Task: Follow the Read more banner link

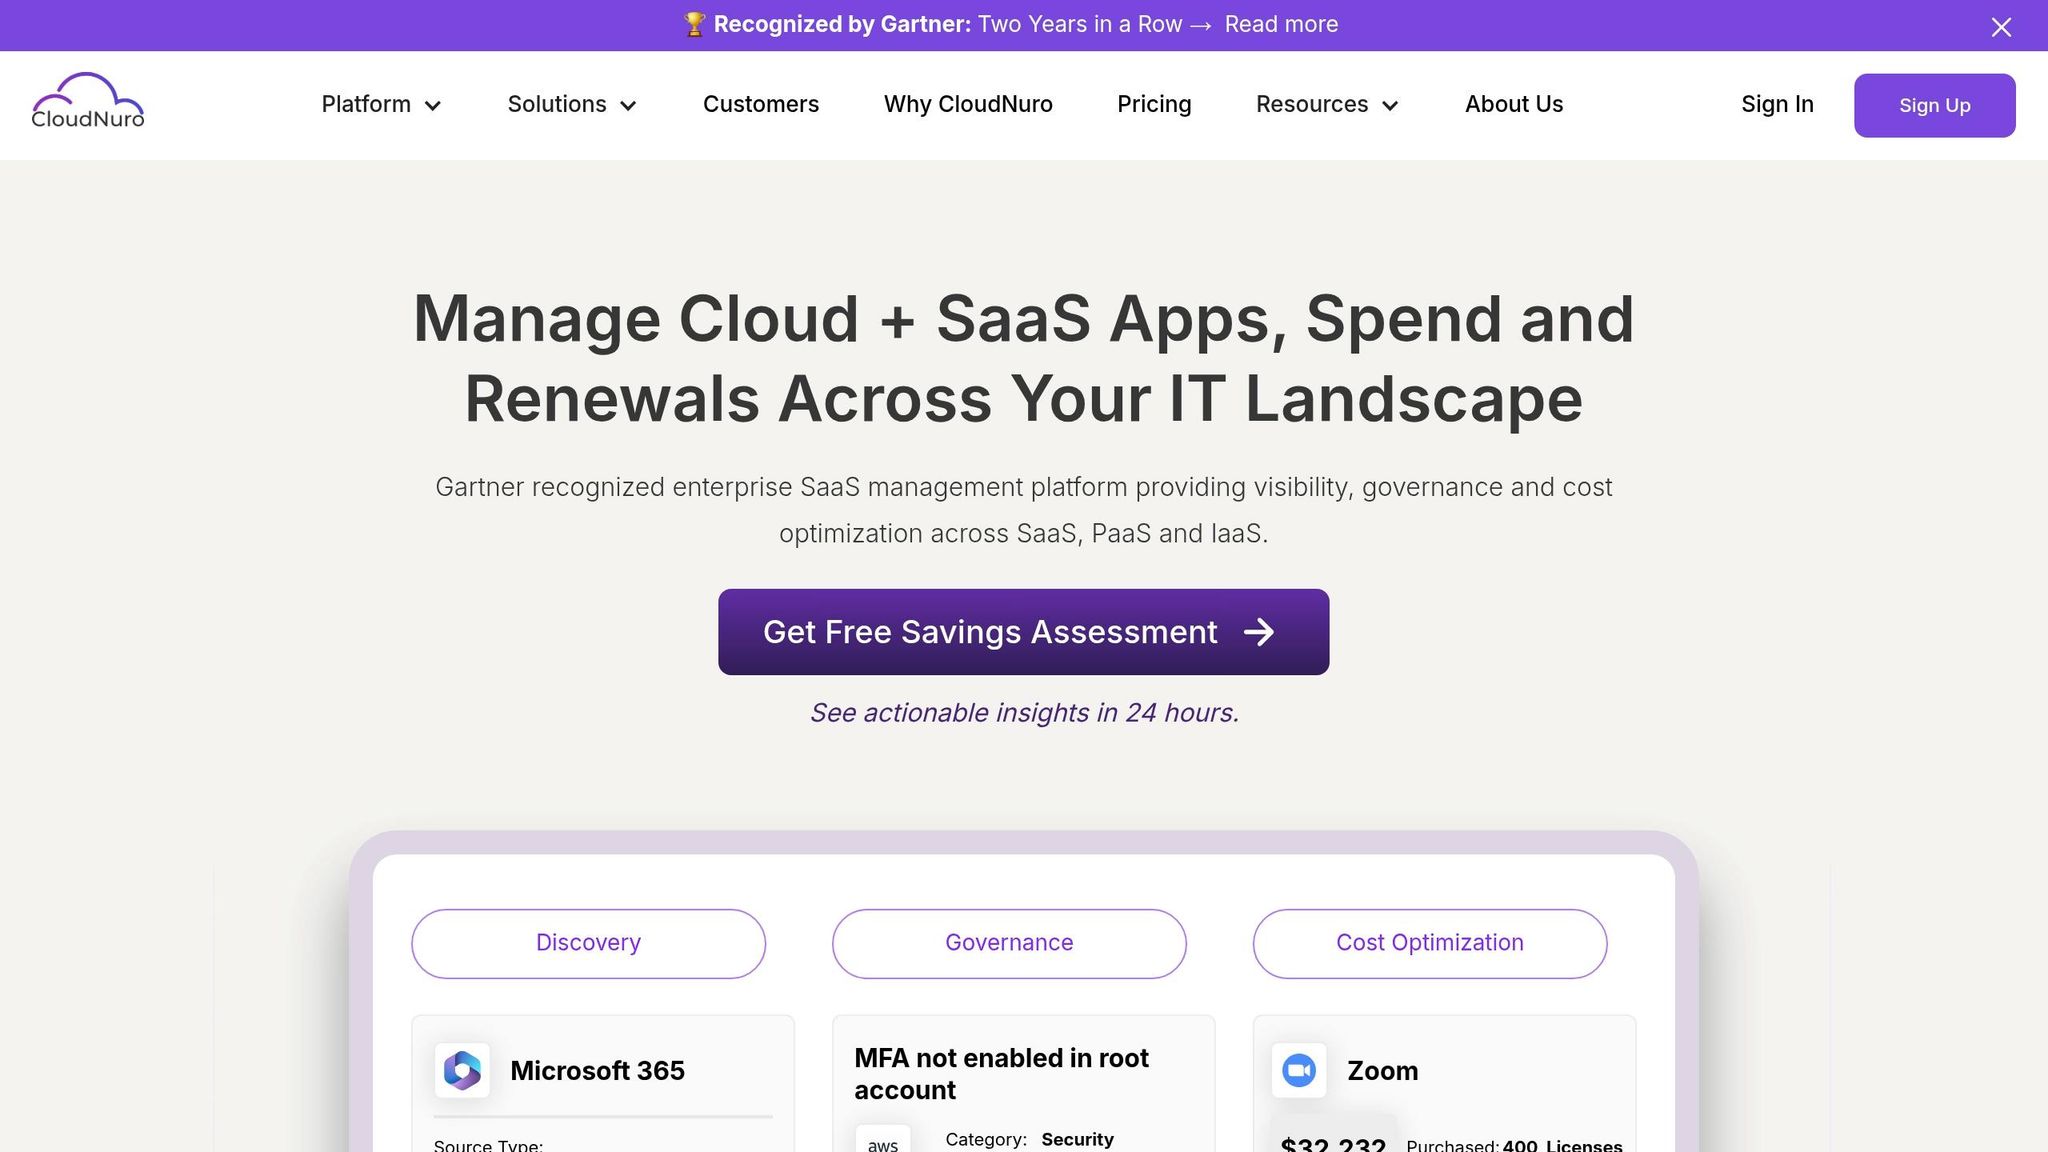Action: tap(1281, 25)
